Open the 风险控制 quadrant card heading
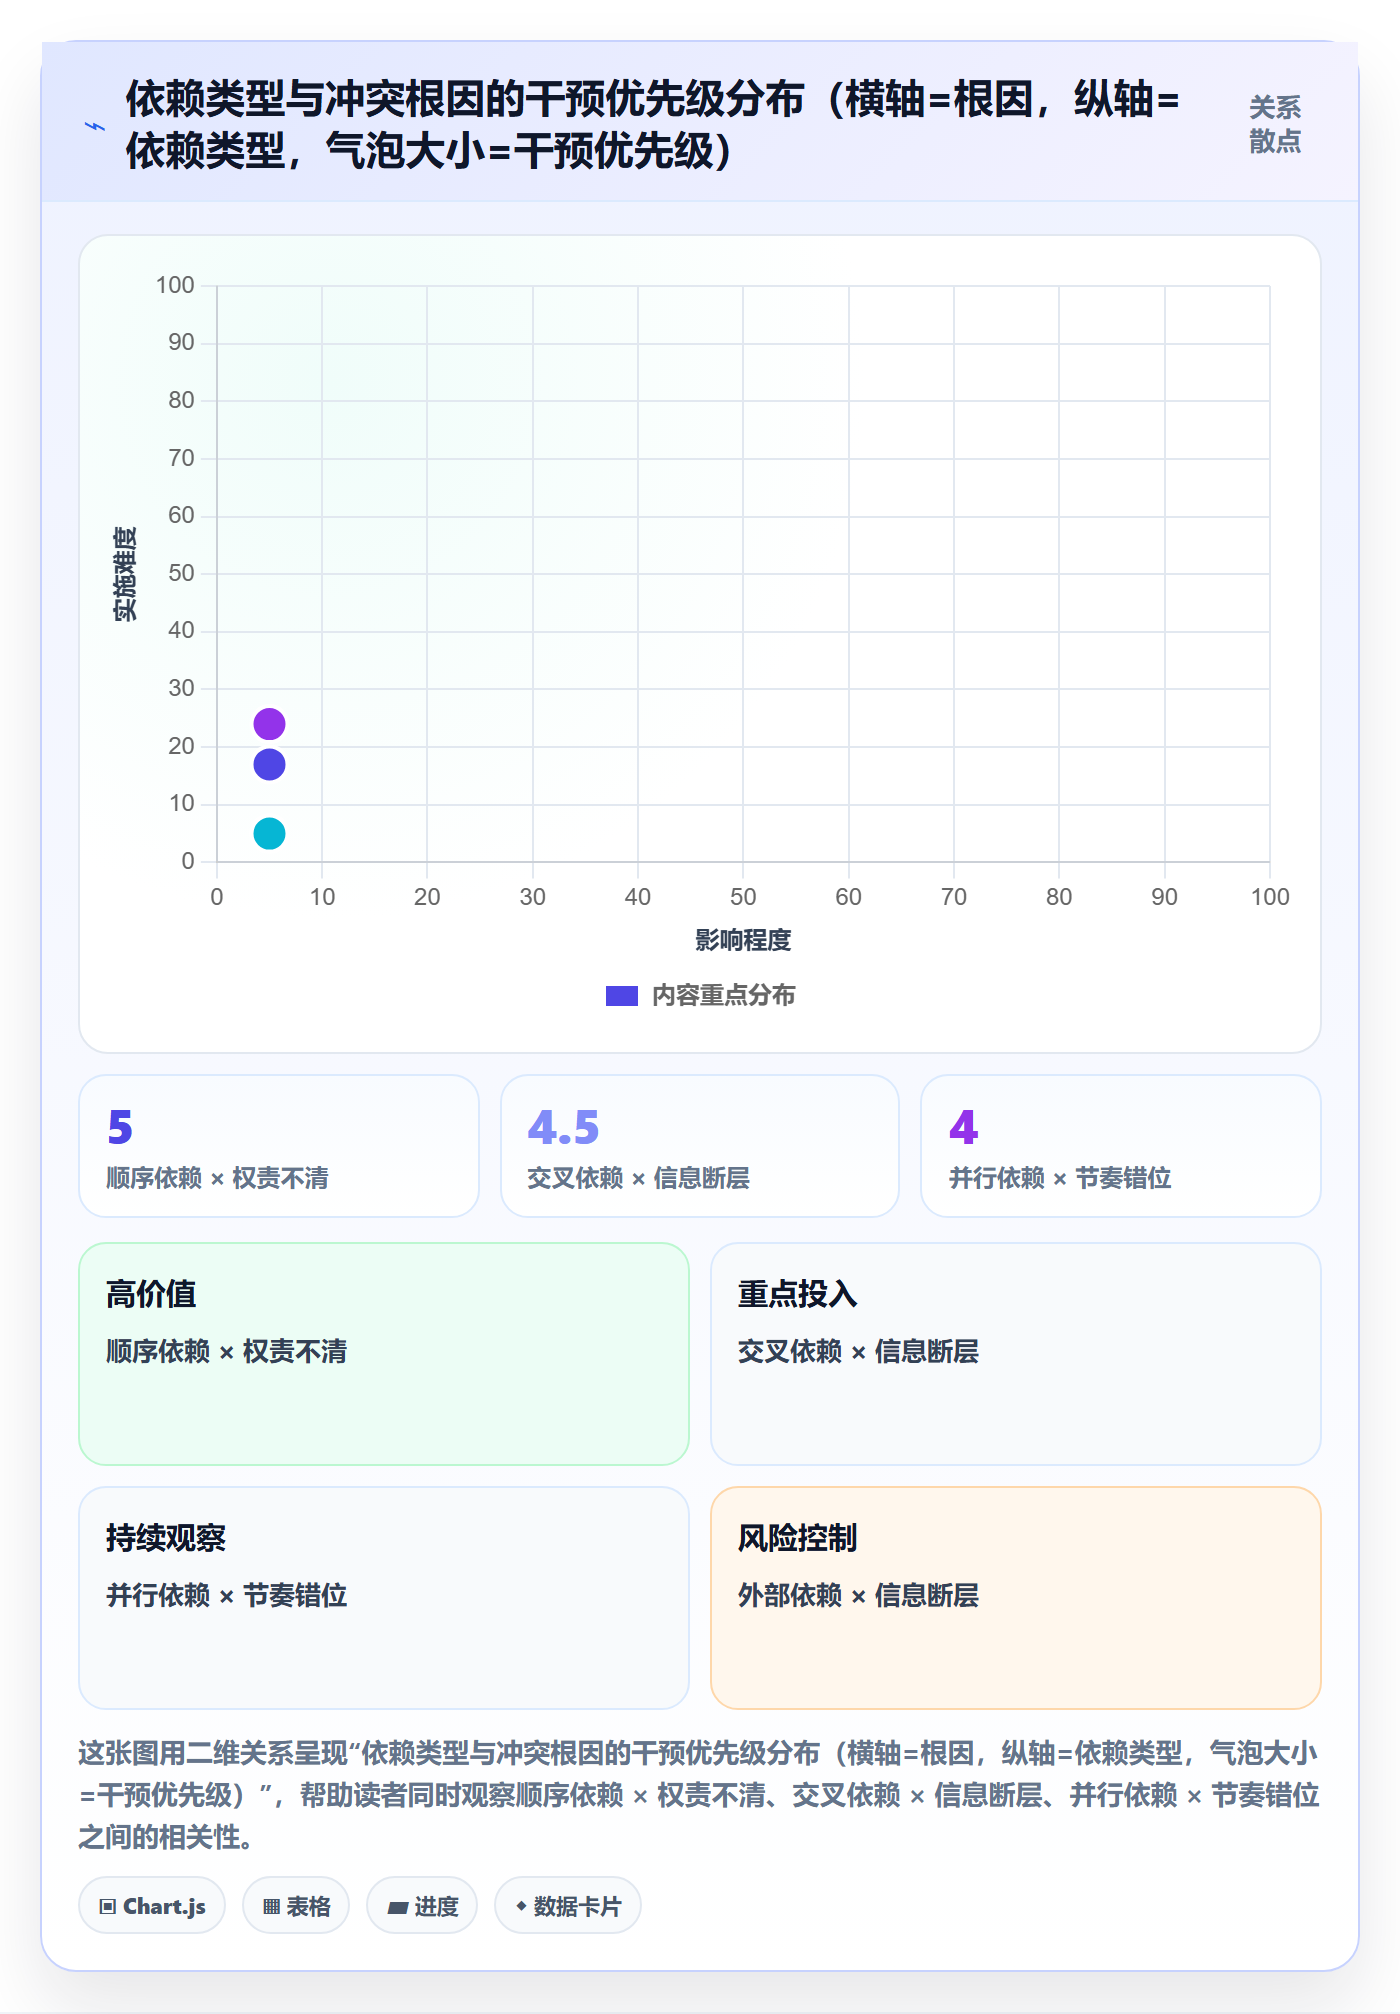 click(x=798, y=1538)
